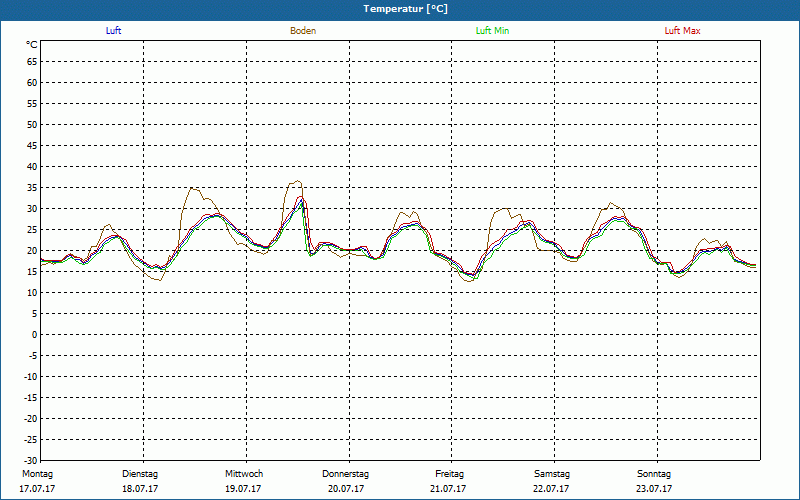Click the 19.07.17 date label
This screenshot has height=500, width=800.
[243, 489]
